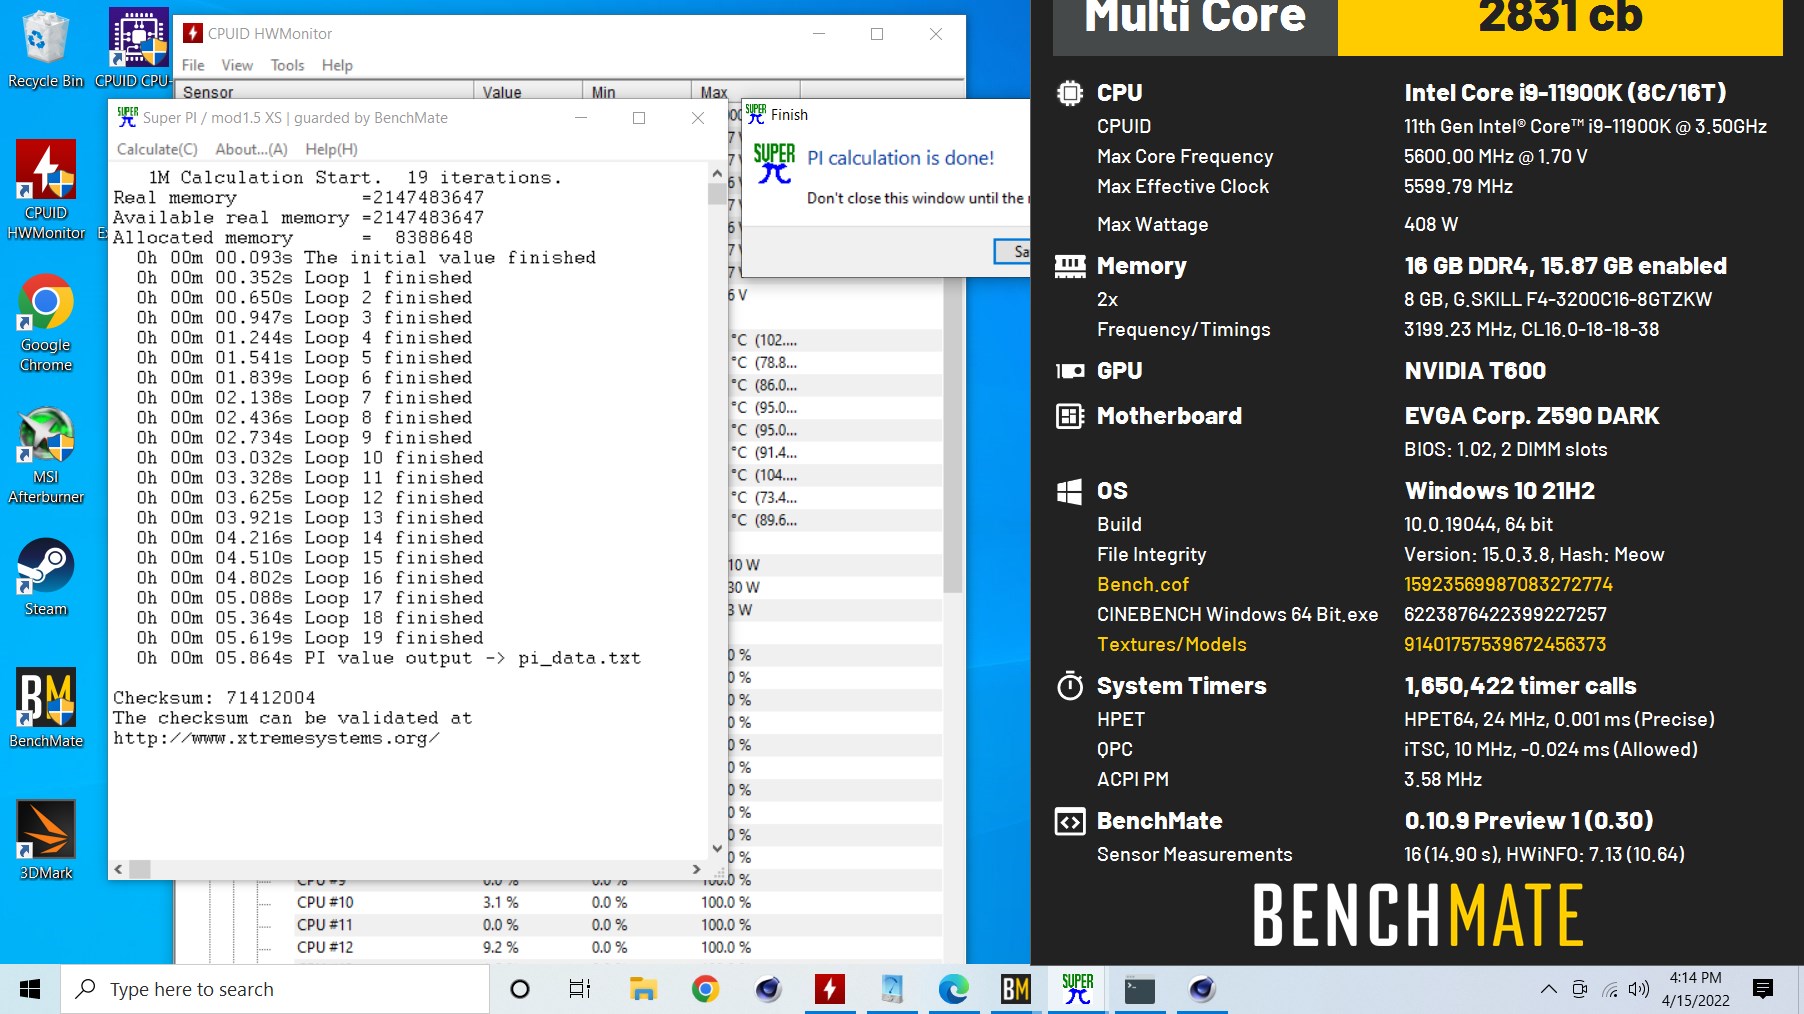Screen dimensions: 1804x1014
Task: Launch CPUID CPU-Z from the desktop
Action: pyautogui.click(x=137, y=48)
